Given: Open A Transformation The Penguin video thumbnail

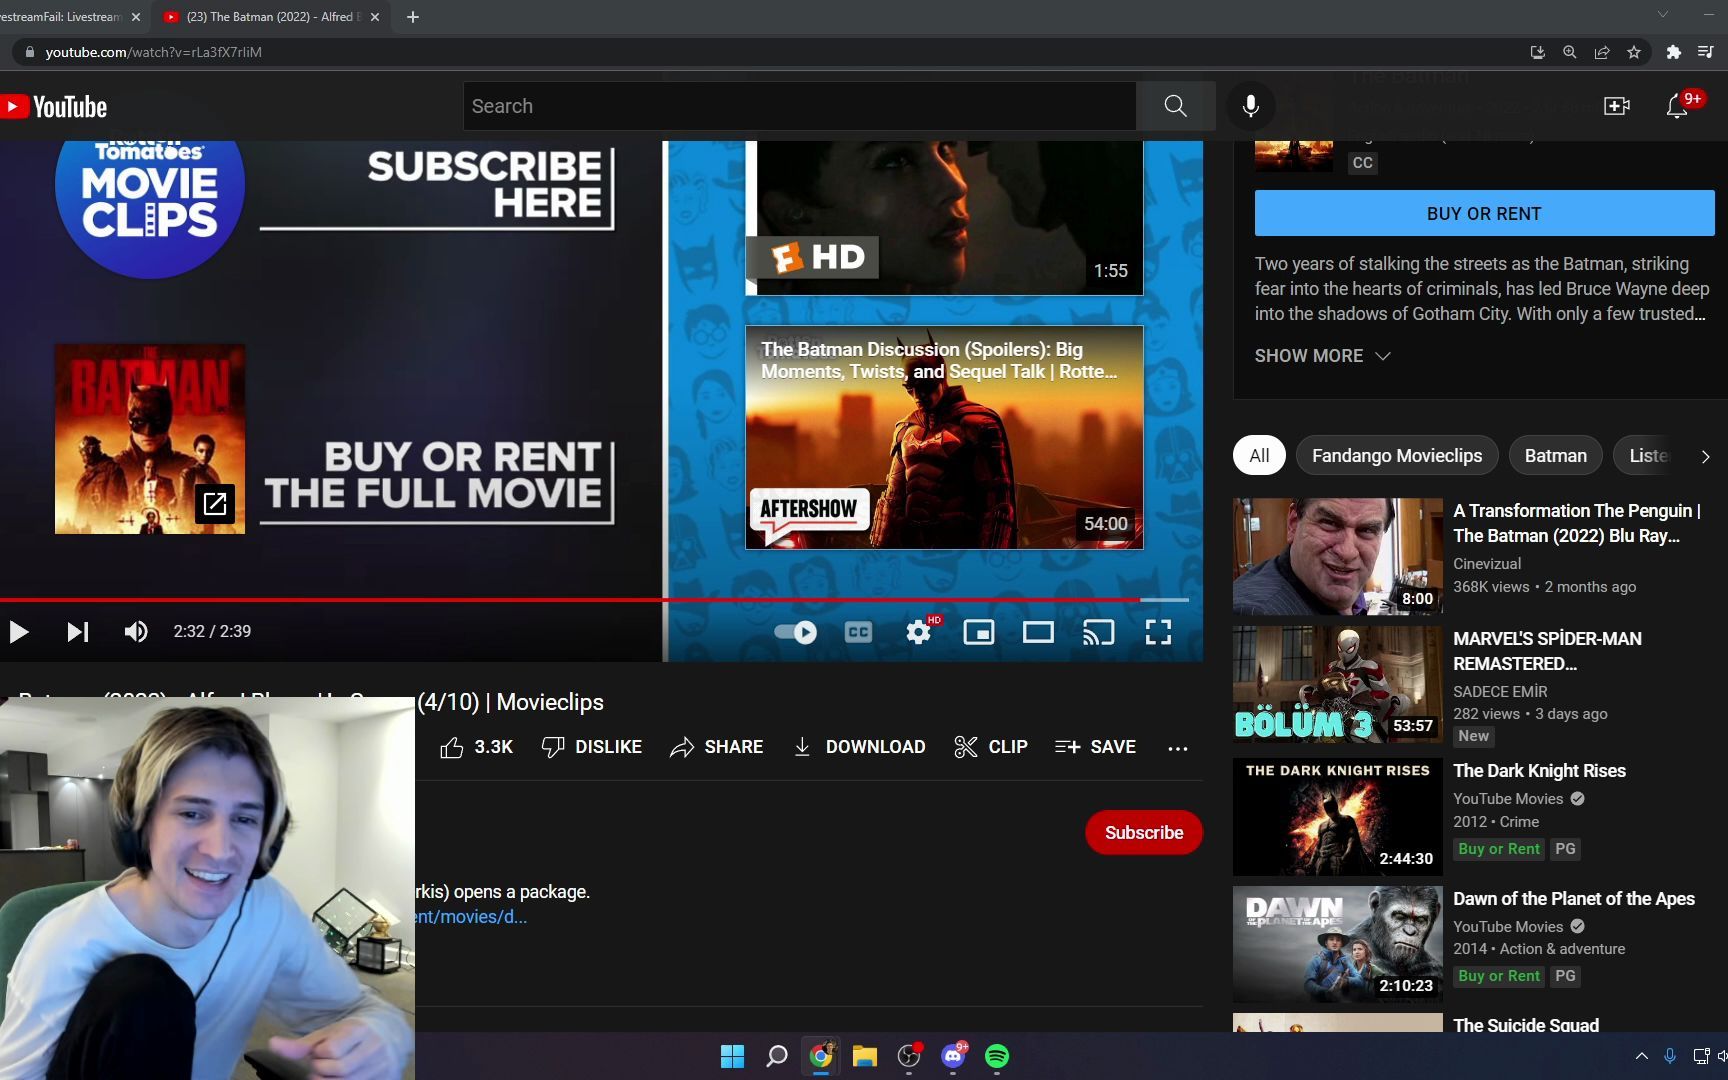Looking at the screenshot, I should (1337, 556).
